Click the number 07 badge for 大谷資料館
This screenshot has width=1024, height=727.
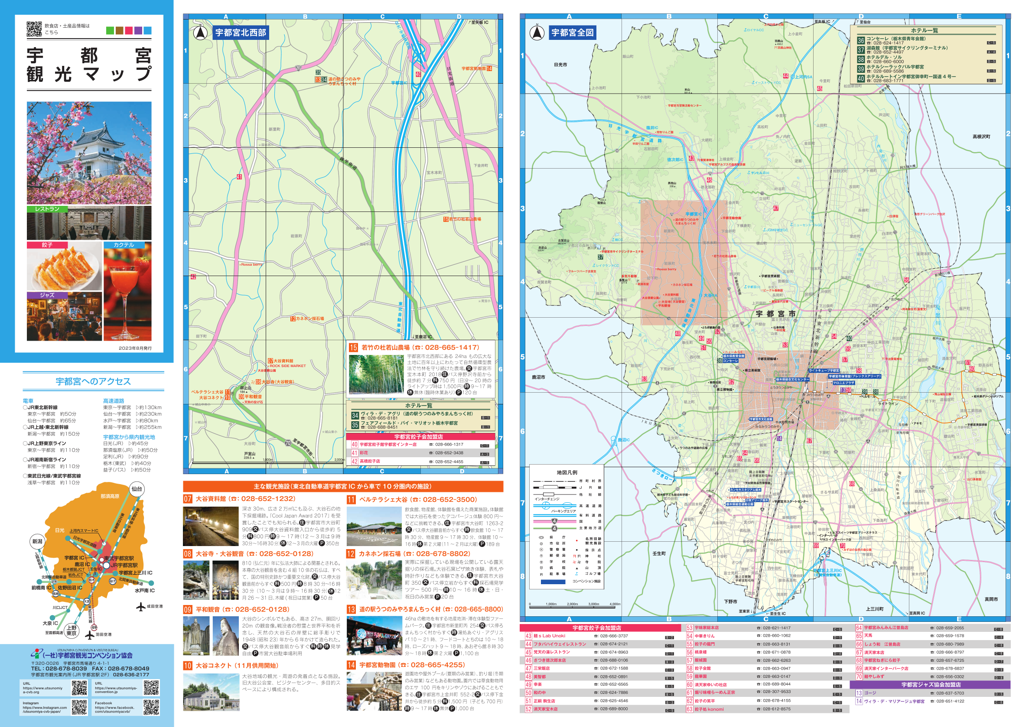(188, 499)
